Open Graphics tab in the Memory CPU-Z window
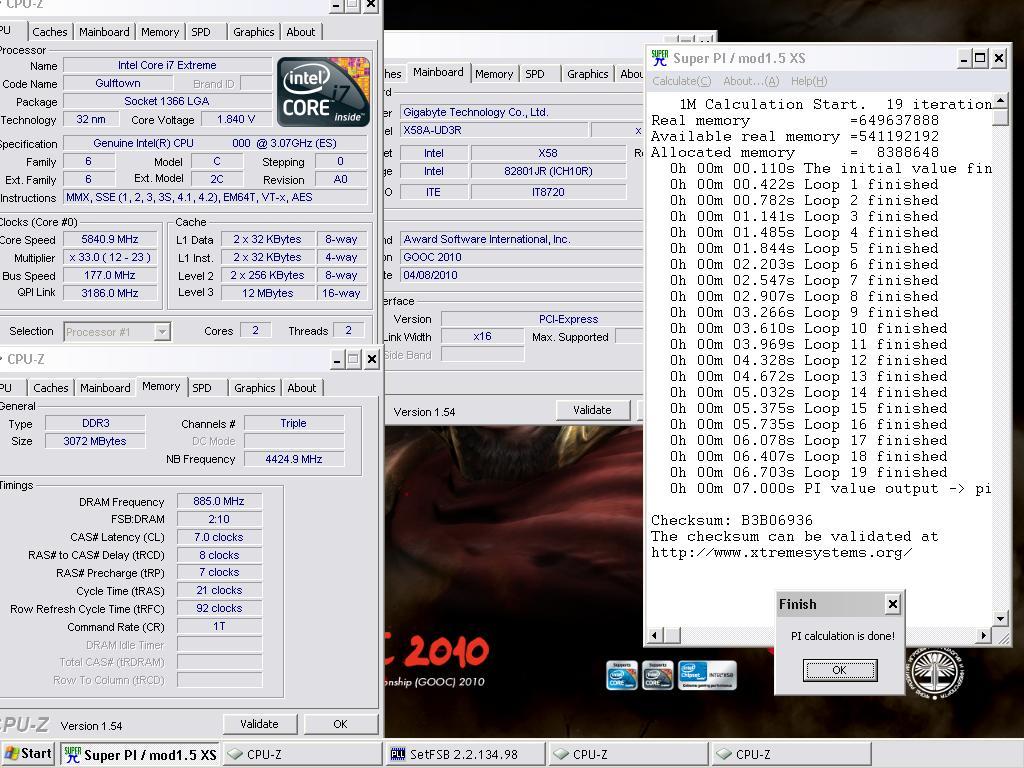Viewport: 1024px width, 768px height. 255,388
